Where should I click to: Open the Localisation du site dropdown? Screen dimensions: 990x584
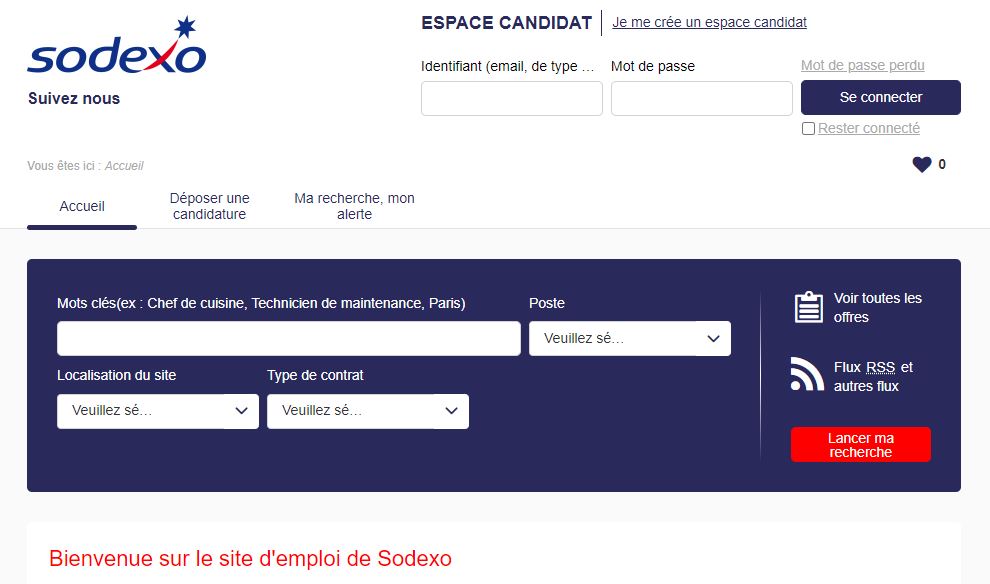tap(158, 411)
